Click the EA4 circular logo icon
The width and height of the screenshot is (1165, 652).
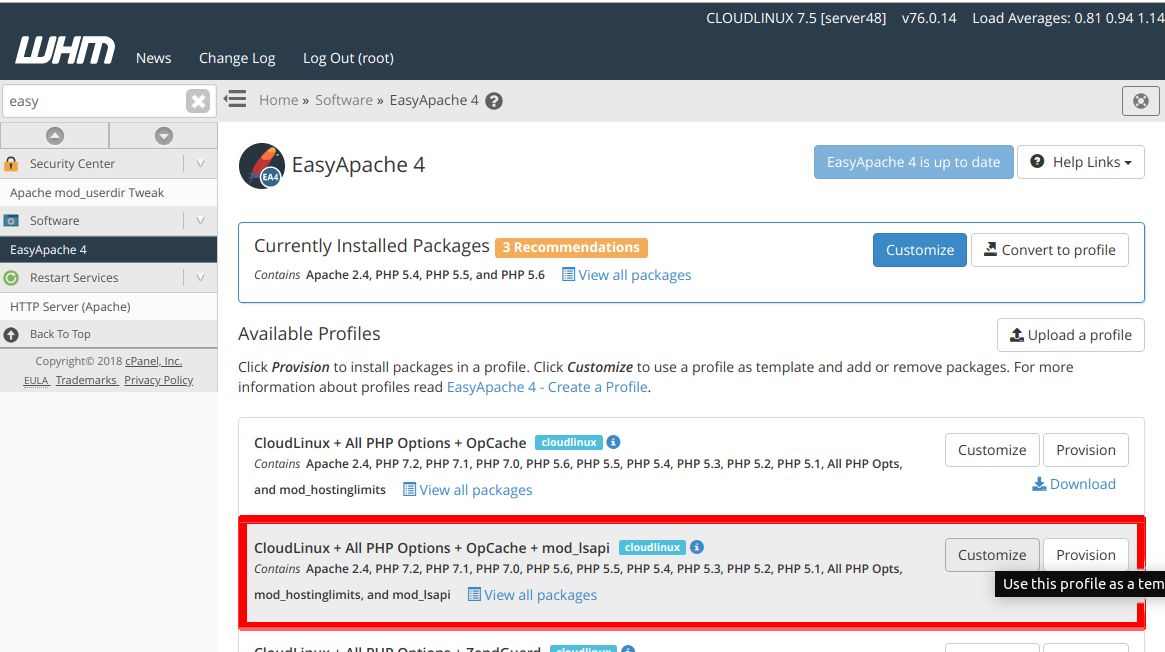pyautogui.click(x=262, y=164)
